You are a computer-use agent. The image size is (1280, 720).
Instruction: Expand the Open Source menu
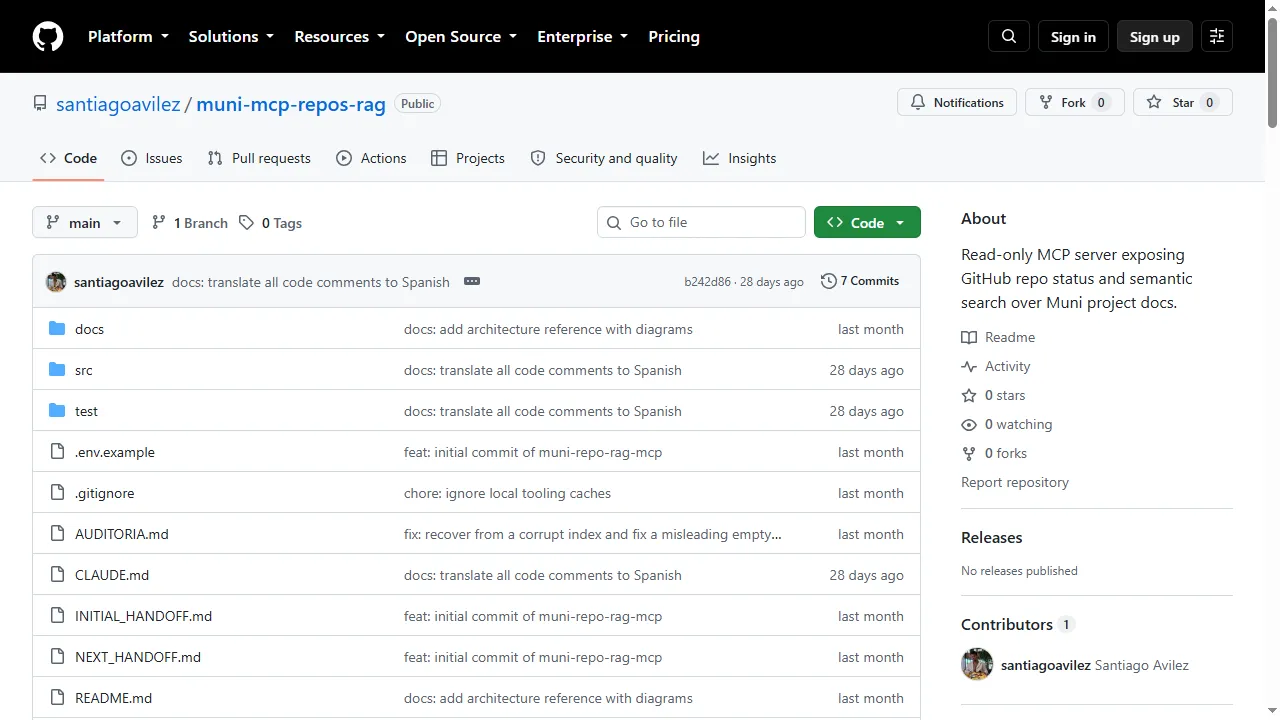click(x=461, y=36)
